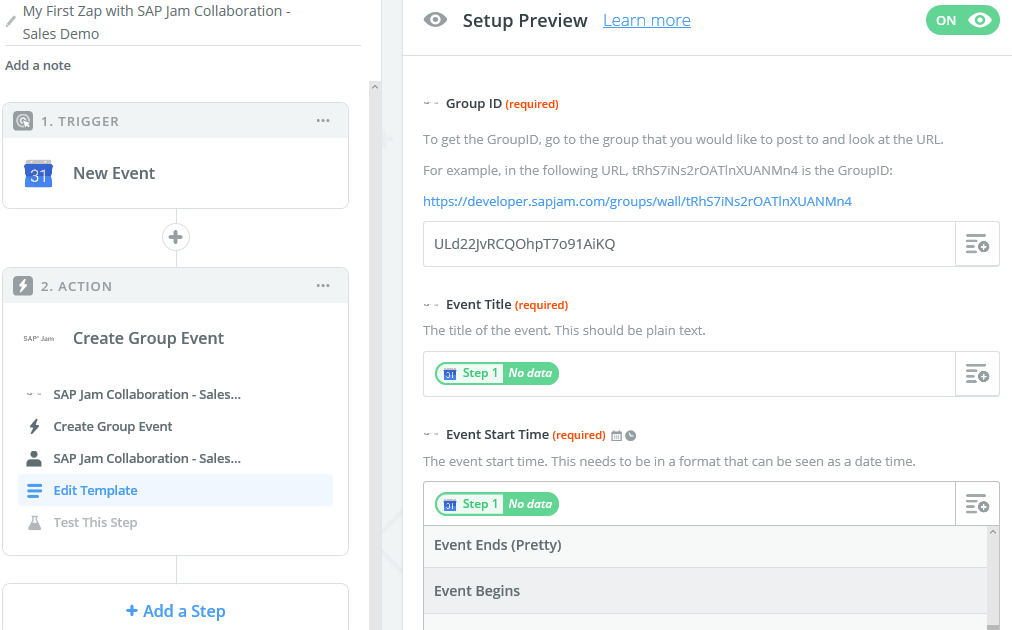
Task: Click the Create Group Event action title
Action: pos(148,338)
